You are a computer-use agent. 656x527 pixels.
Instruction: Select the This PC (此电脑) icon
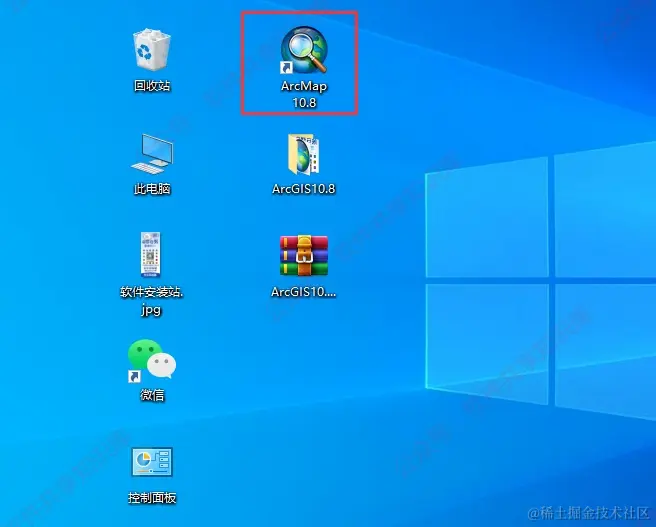click(x=152, y=154)
